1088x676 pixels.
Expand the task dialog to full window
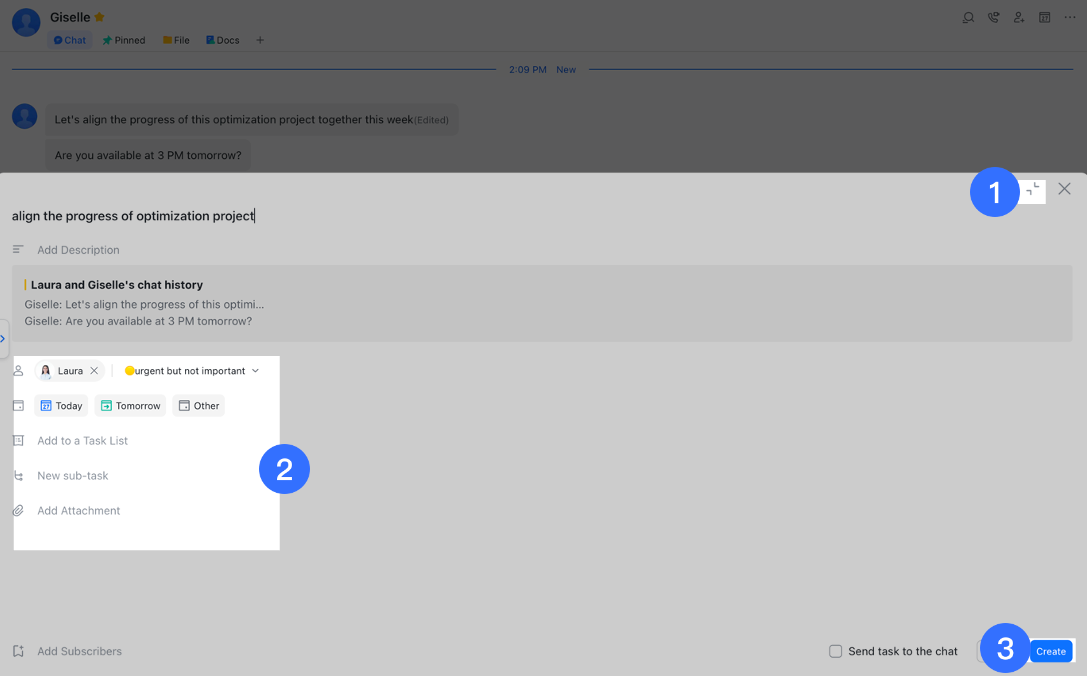pos(1032,190)
